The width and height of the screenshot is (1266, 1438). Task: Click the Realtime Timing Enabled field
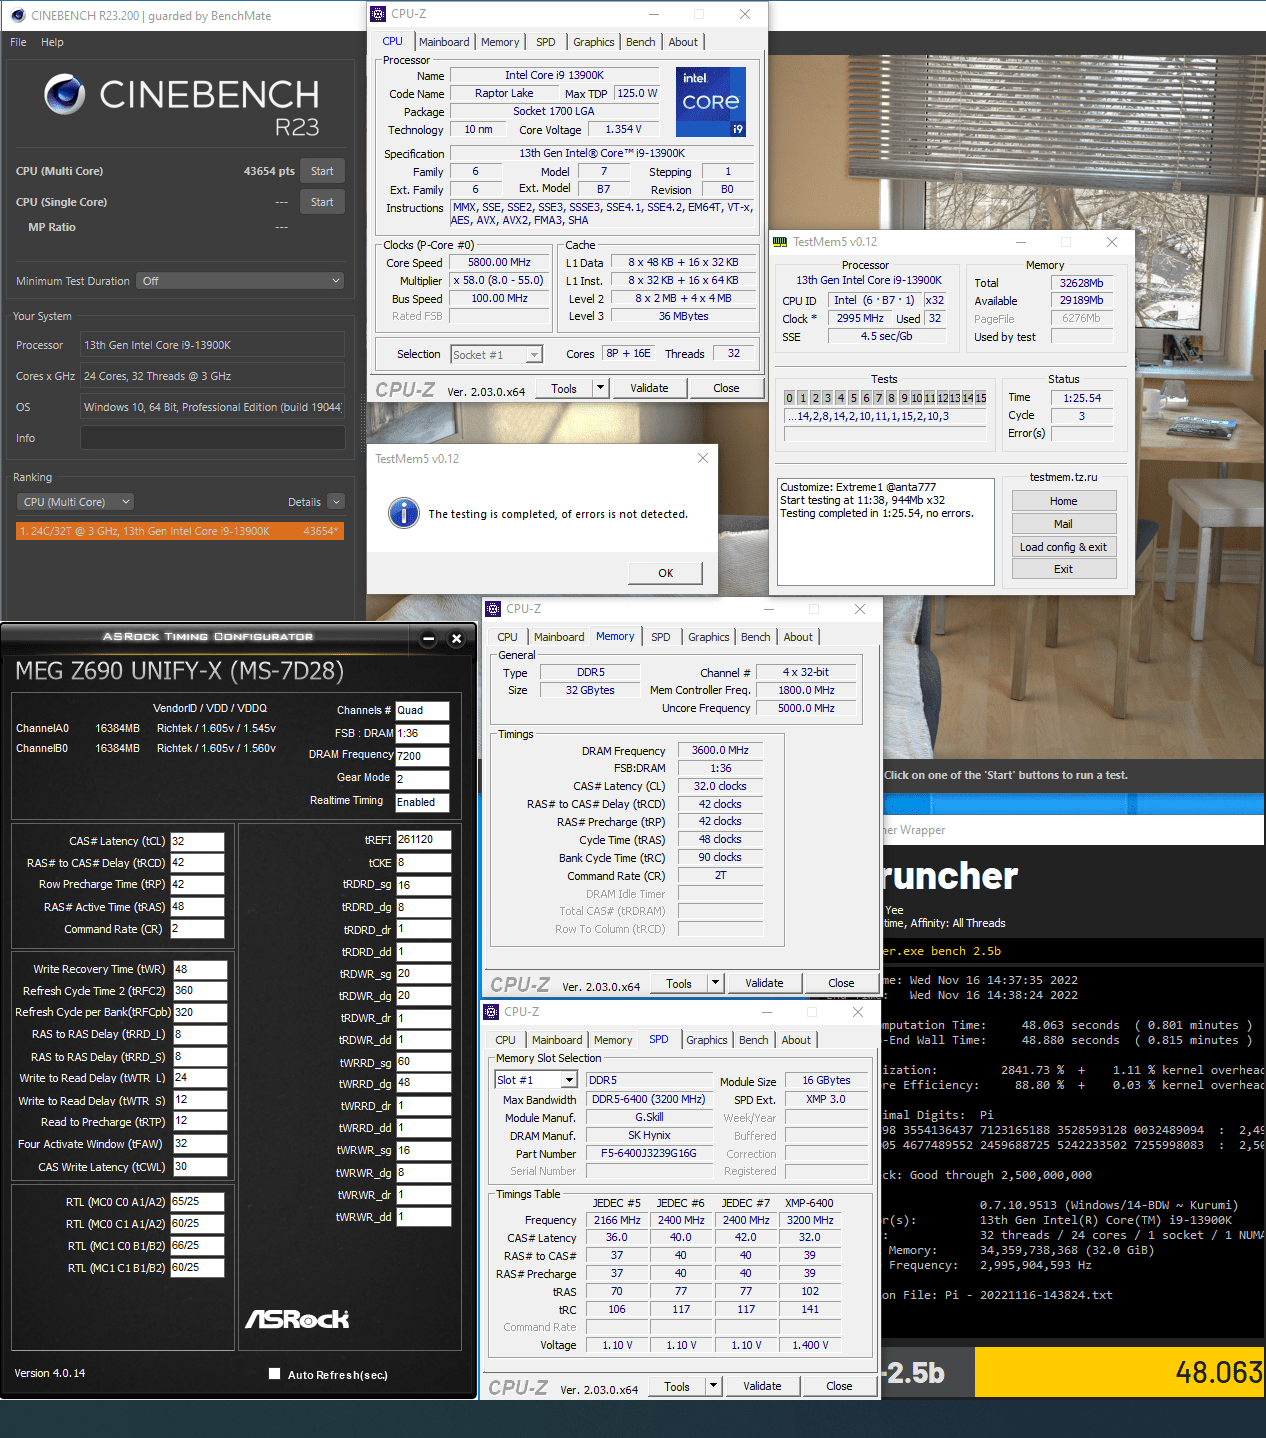pyautogui.click(x=422, y=802)
